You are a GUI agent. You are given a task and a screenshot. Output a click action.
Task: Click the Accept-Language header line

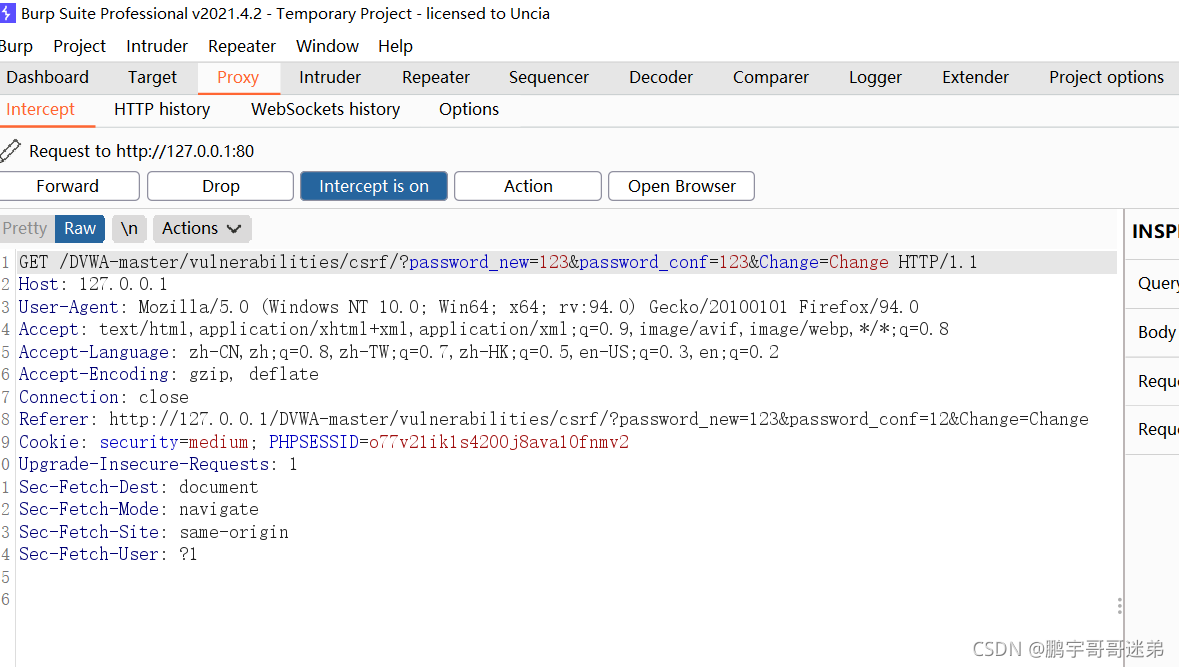pos(399,352)
